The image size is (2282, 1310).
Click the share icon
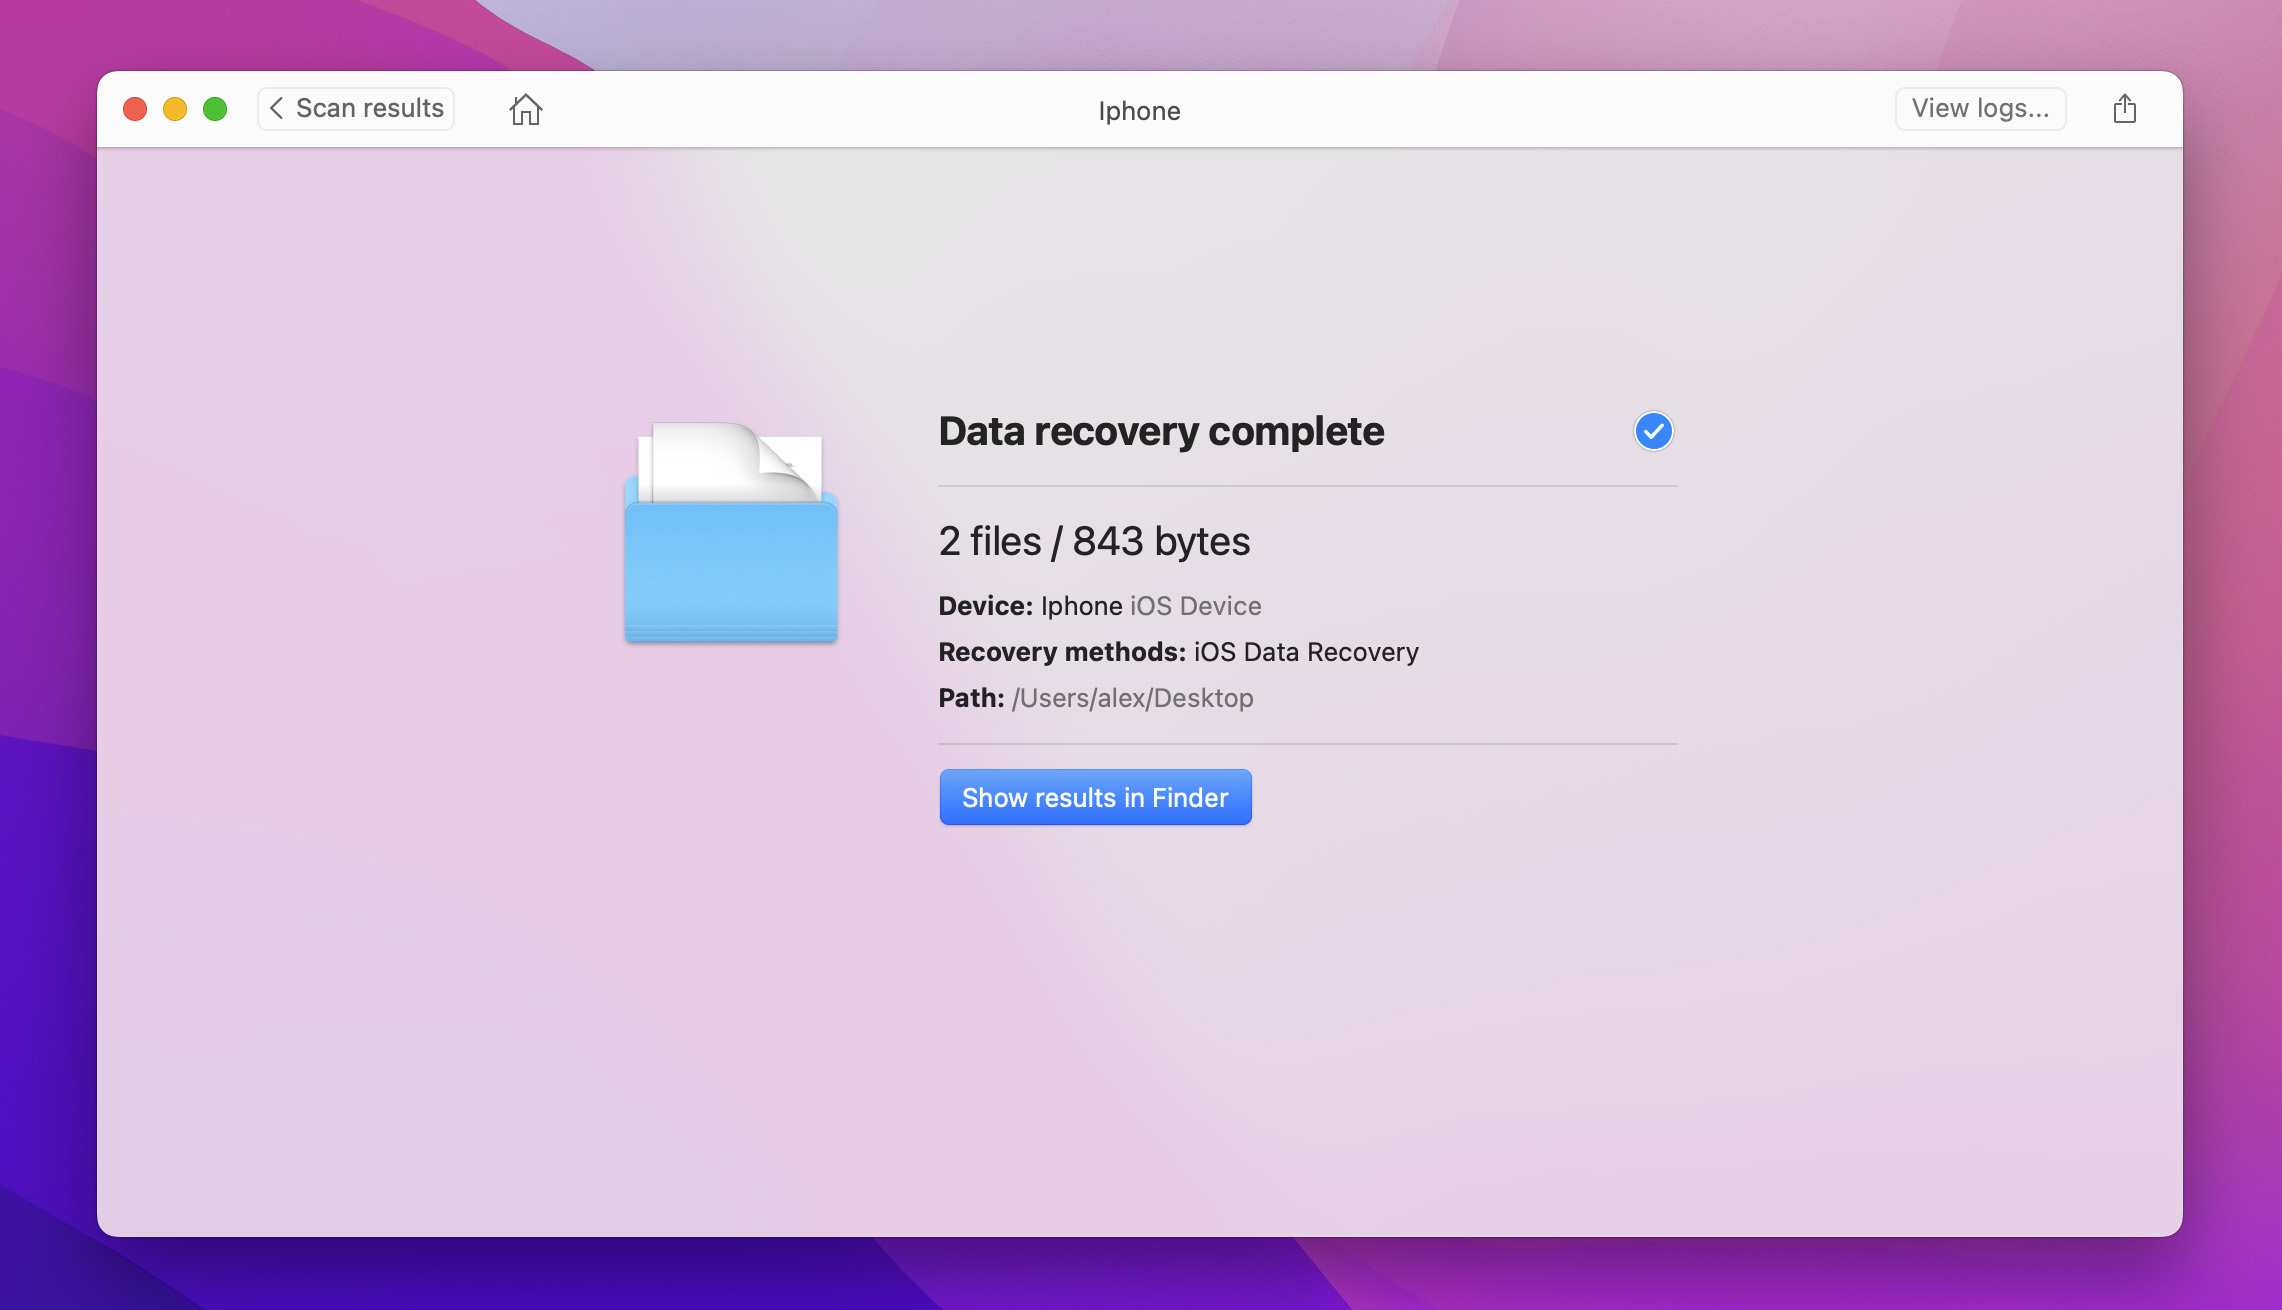(x=2125, y=108)
